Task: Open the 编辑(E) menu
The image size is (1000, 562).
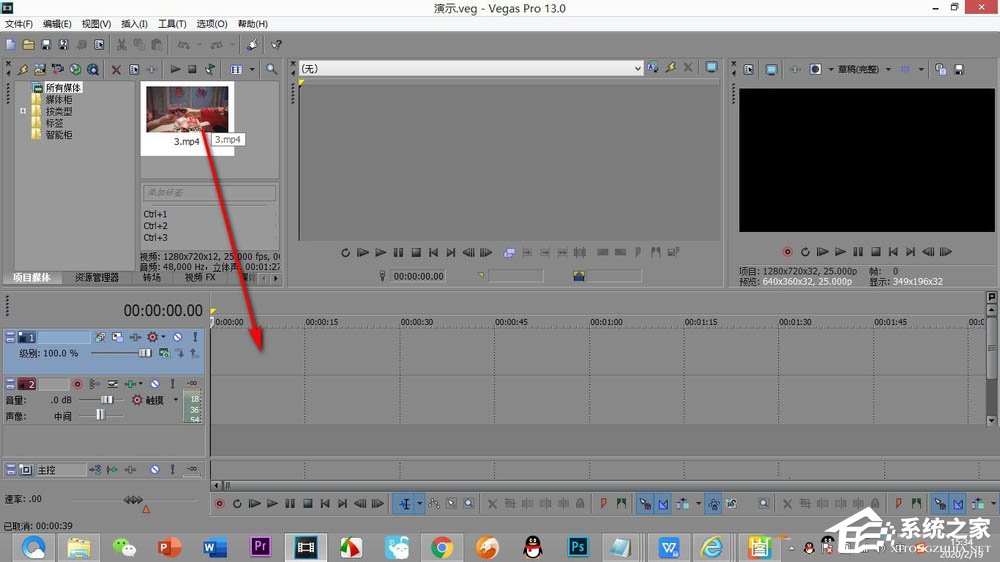Action: tap(57, 24)
